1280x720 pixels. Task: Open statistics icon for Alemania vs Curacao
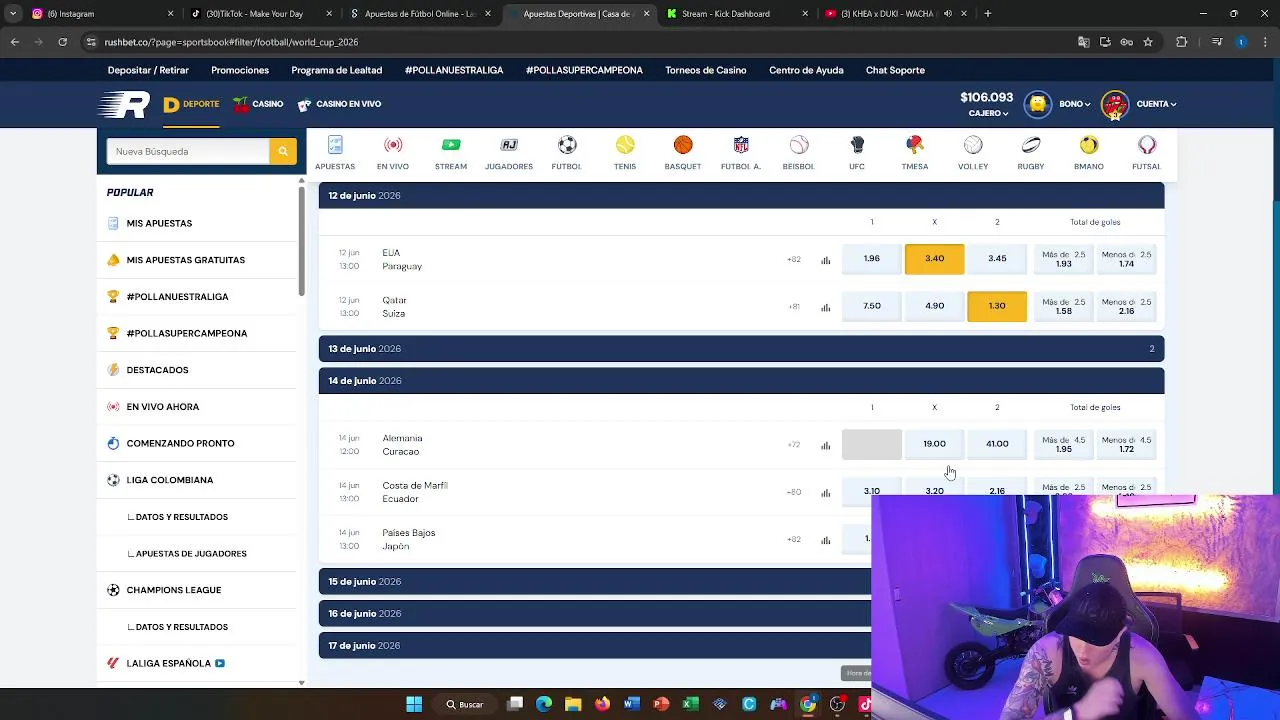(x=826, y=445)
